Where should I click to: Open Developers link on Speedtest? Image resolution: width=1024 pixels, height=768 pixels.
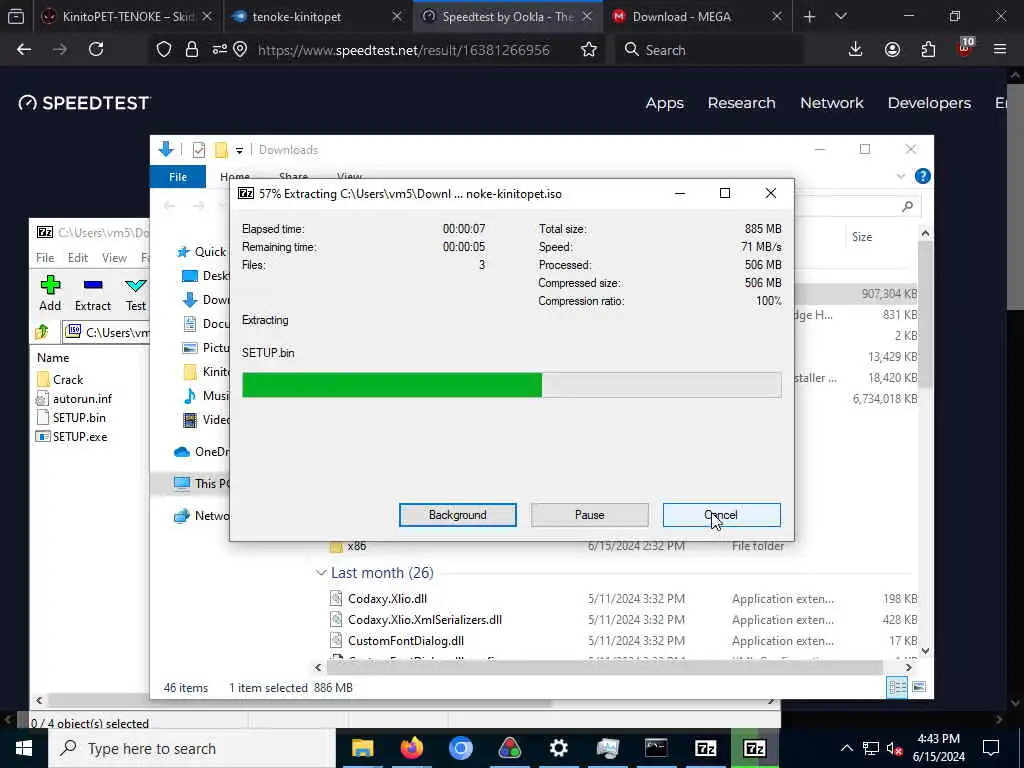929,103
